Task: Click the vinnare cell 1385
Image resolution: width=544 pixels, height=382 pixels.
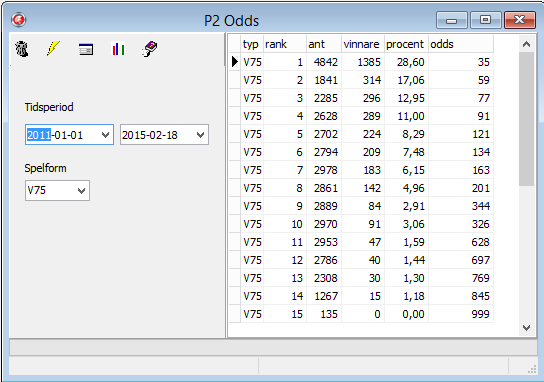Action: tap(363, 62)
